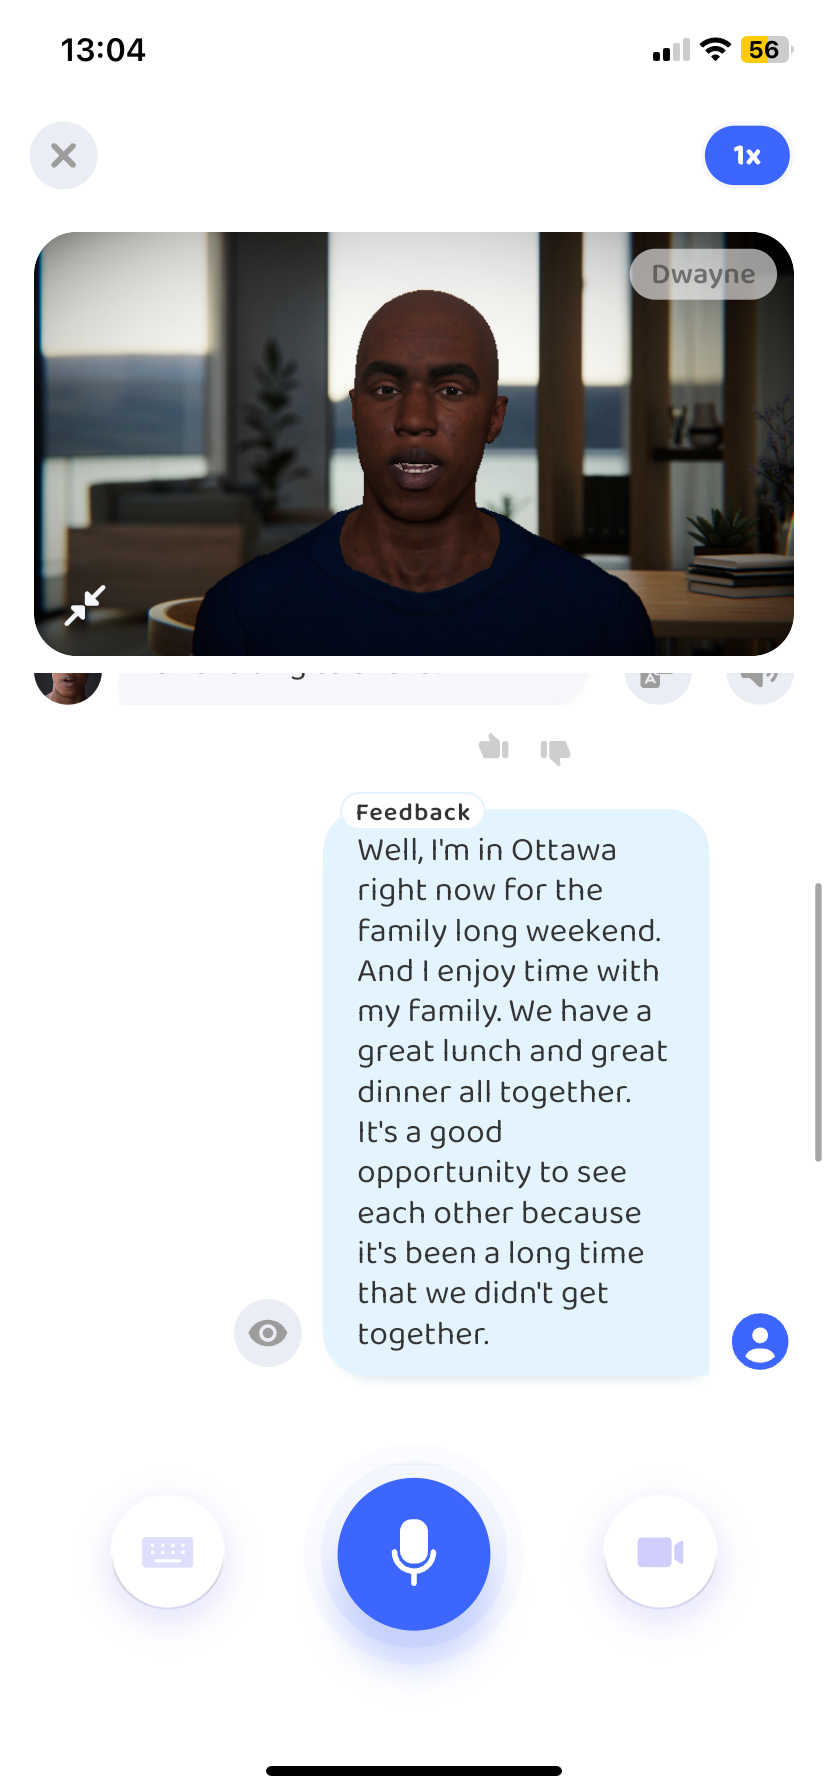Tap the battery indicator in the status bar
This screenshot has width=828, height=1792.
[x=766, y=50]
